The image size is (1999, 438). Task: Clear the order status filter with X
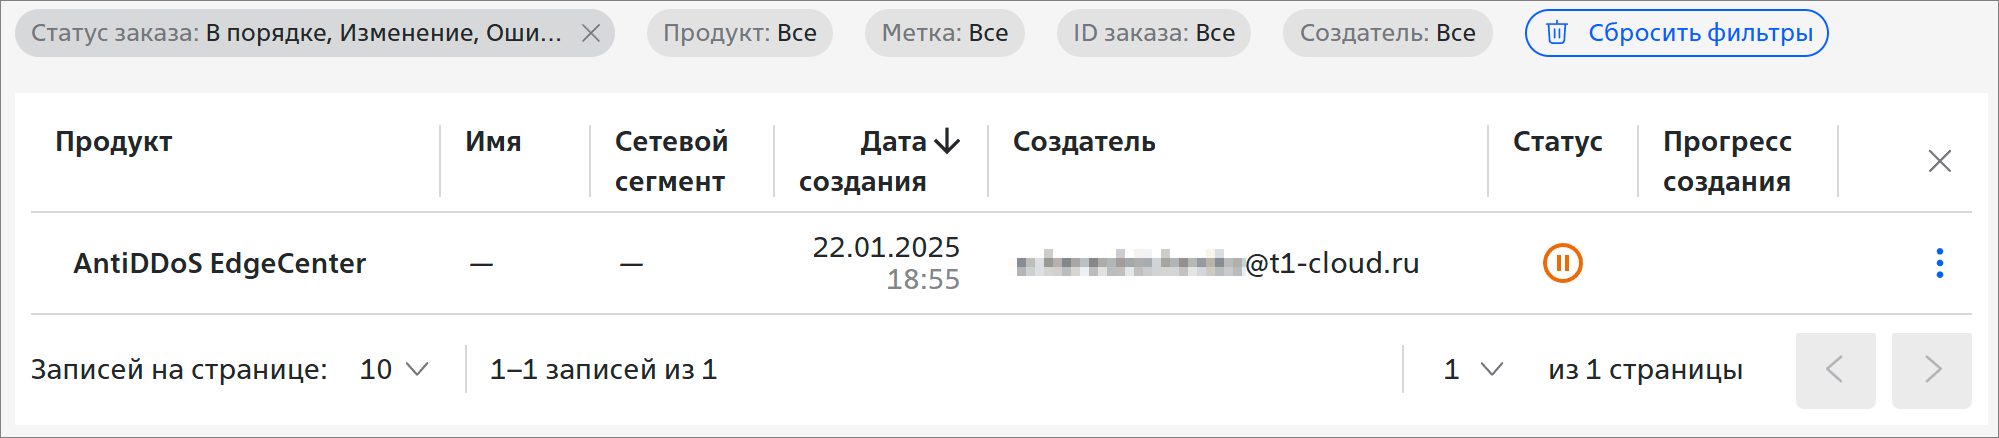(591, 33)
